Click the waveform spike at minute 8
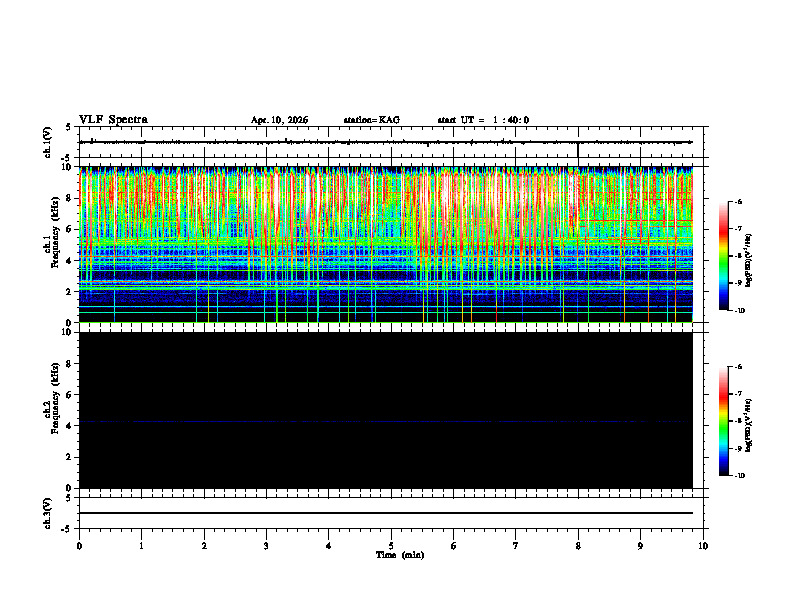This screenshot has height=612, width=792. click(x=578, y=150)
